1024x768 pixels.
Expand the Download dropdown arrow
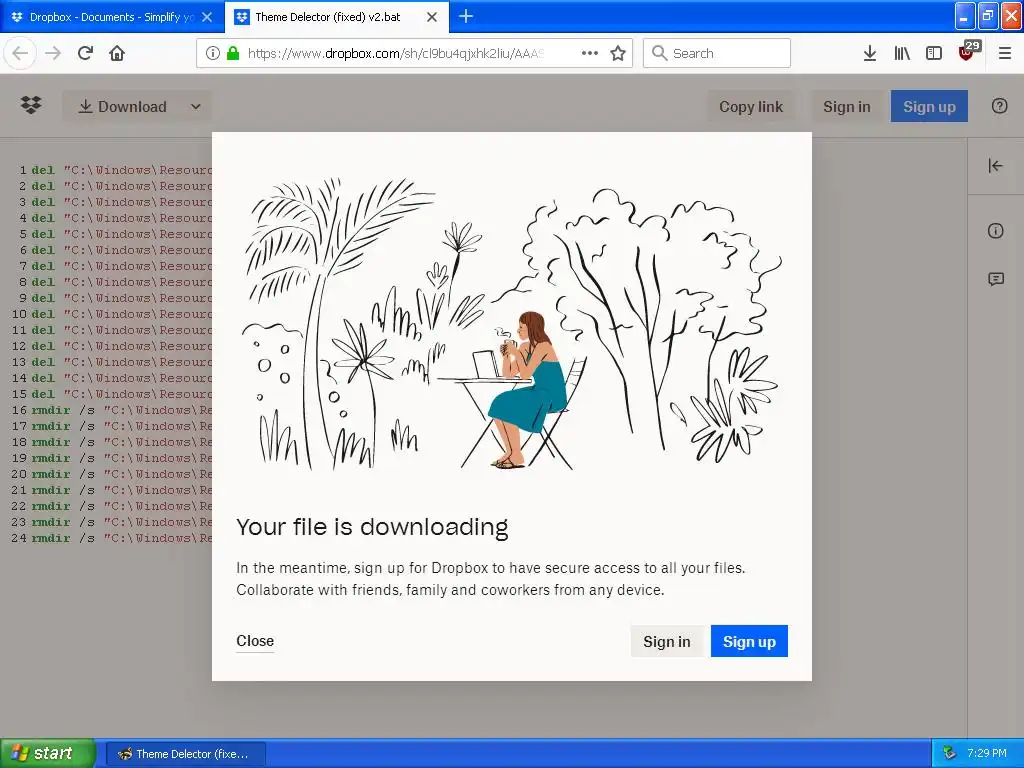195,106
